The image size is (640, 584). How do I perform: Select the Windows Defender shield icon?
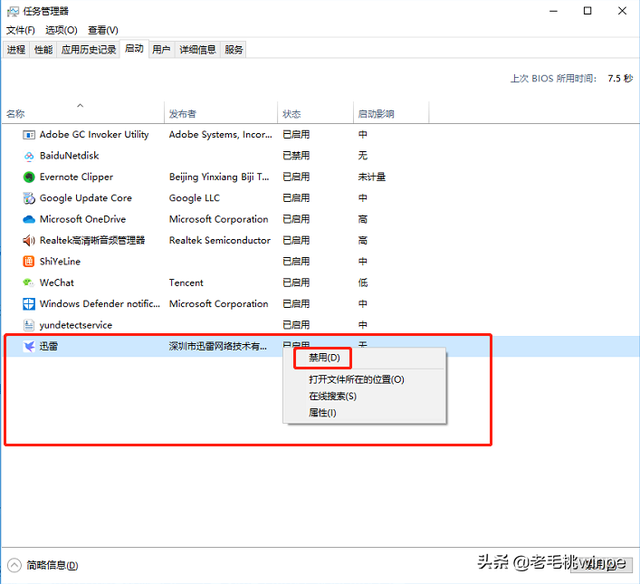pos(29,304)
